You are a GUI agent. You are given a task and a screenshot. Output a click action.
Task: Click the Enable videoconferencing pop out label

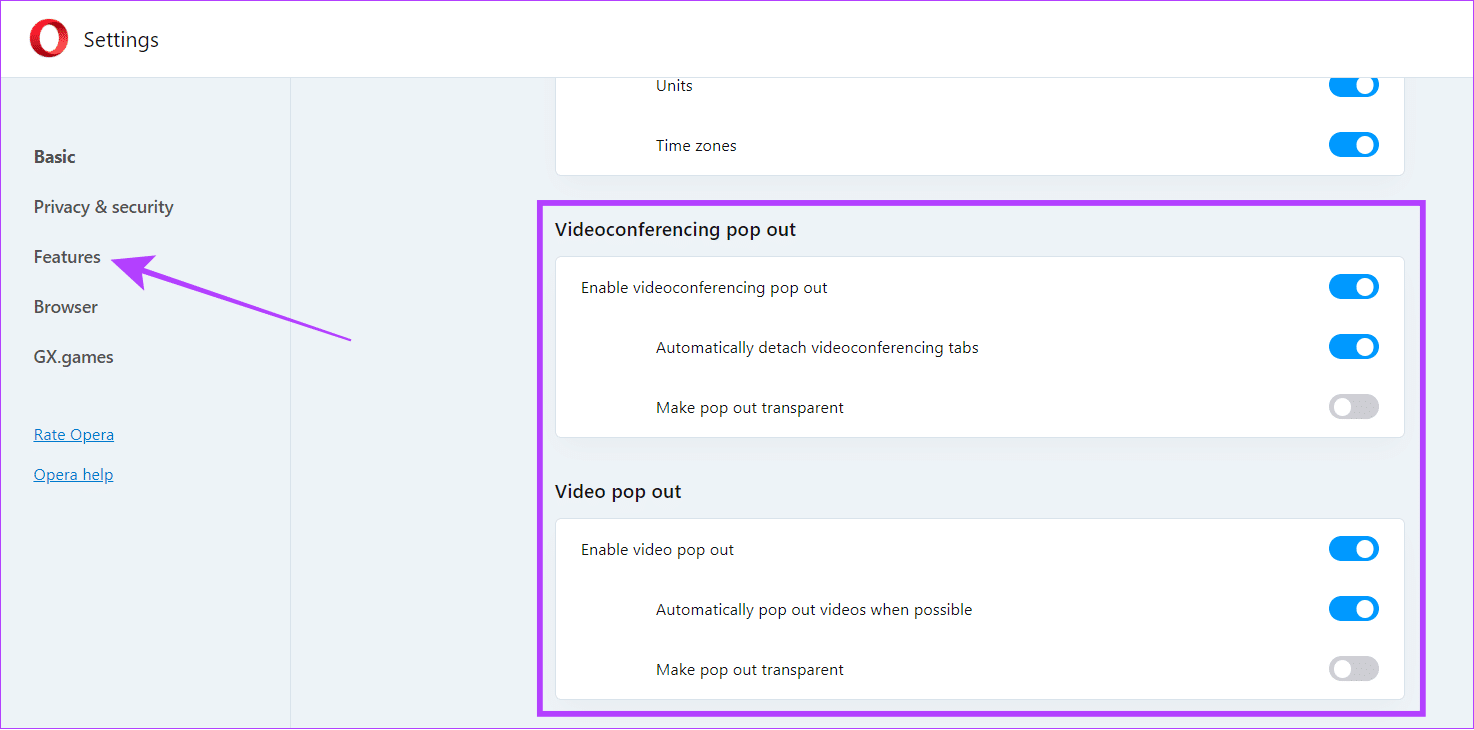(x=705, y=288)
